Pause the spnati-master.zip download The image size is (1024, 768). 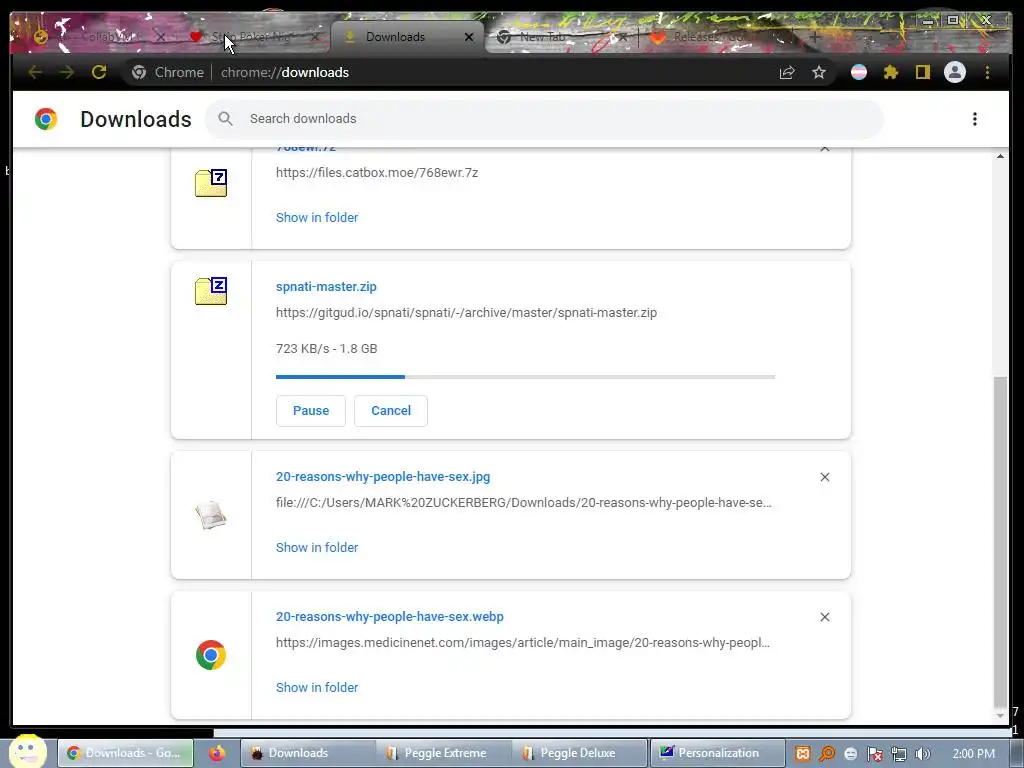311,411
